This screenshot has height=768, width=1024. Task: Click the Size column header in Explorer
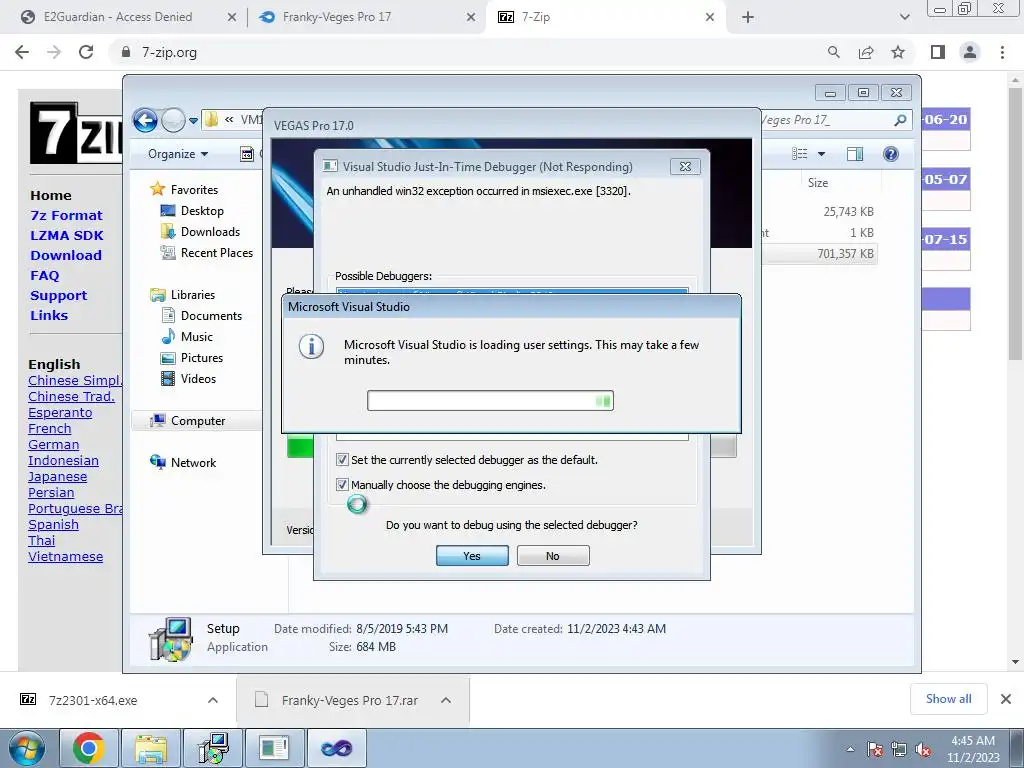tap(818, 183)
